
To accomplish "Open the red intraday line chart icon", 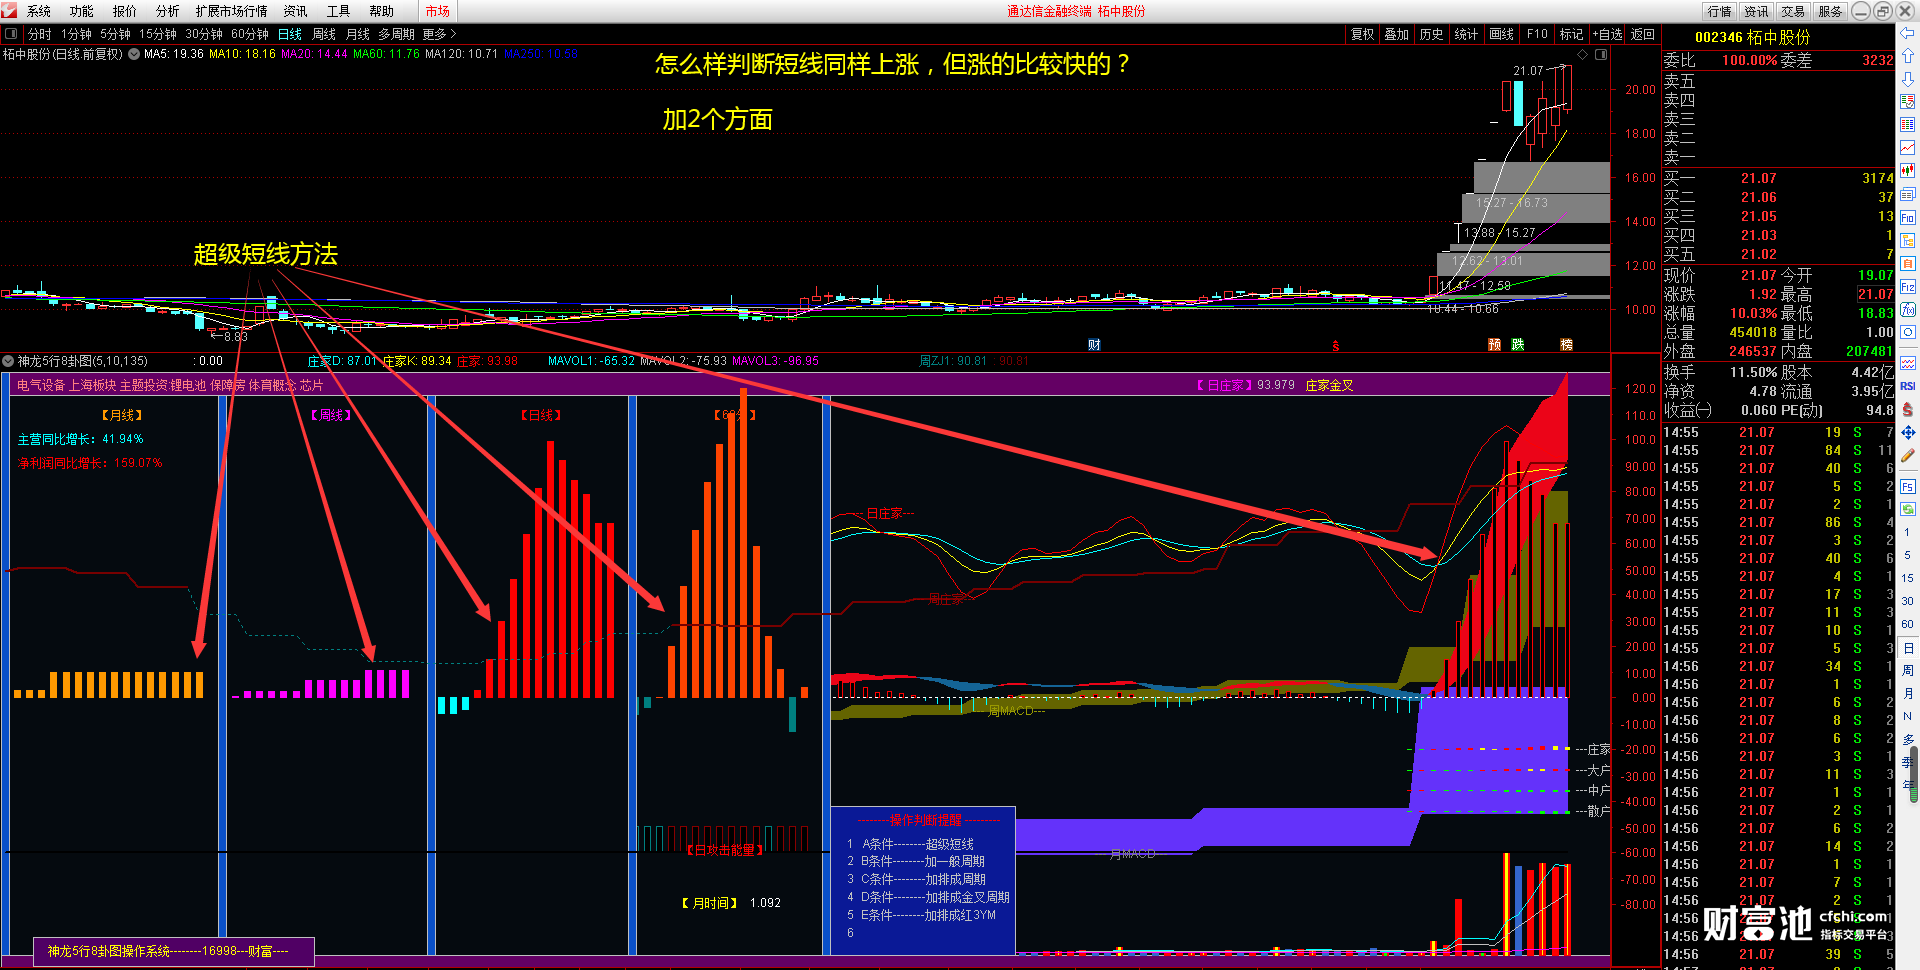I will pos(1908,148).
